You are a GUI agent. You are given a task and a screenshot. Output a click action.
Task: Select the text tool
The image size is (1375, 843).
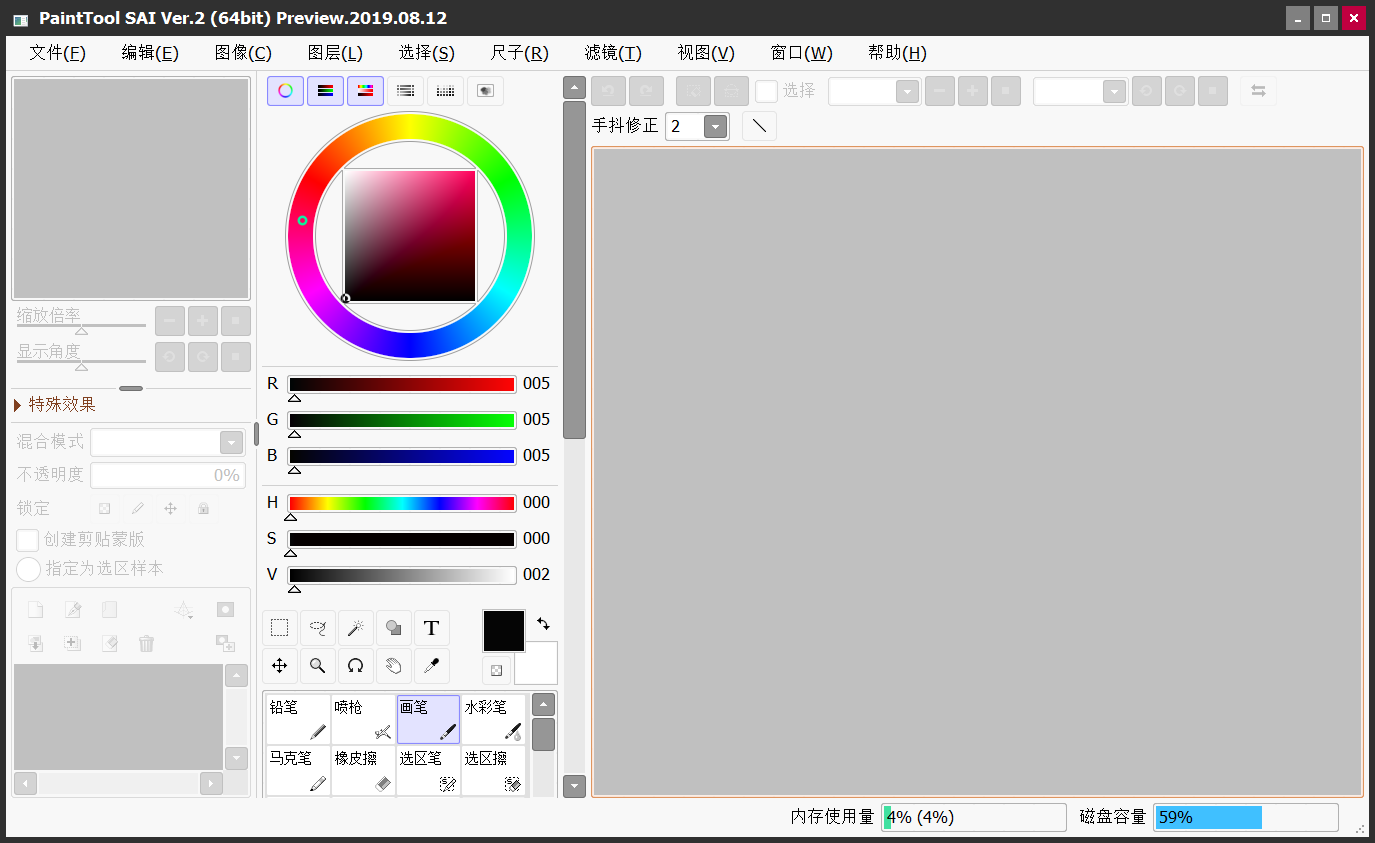(x=431, y=628)
